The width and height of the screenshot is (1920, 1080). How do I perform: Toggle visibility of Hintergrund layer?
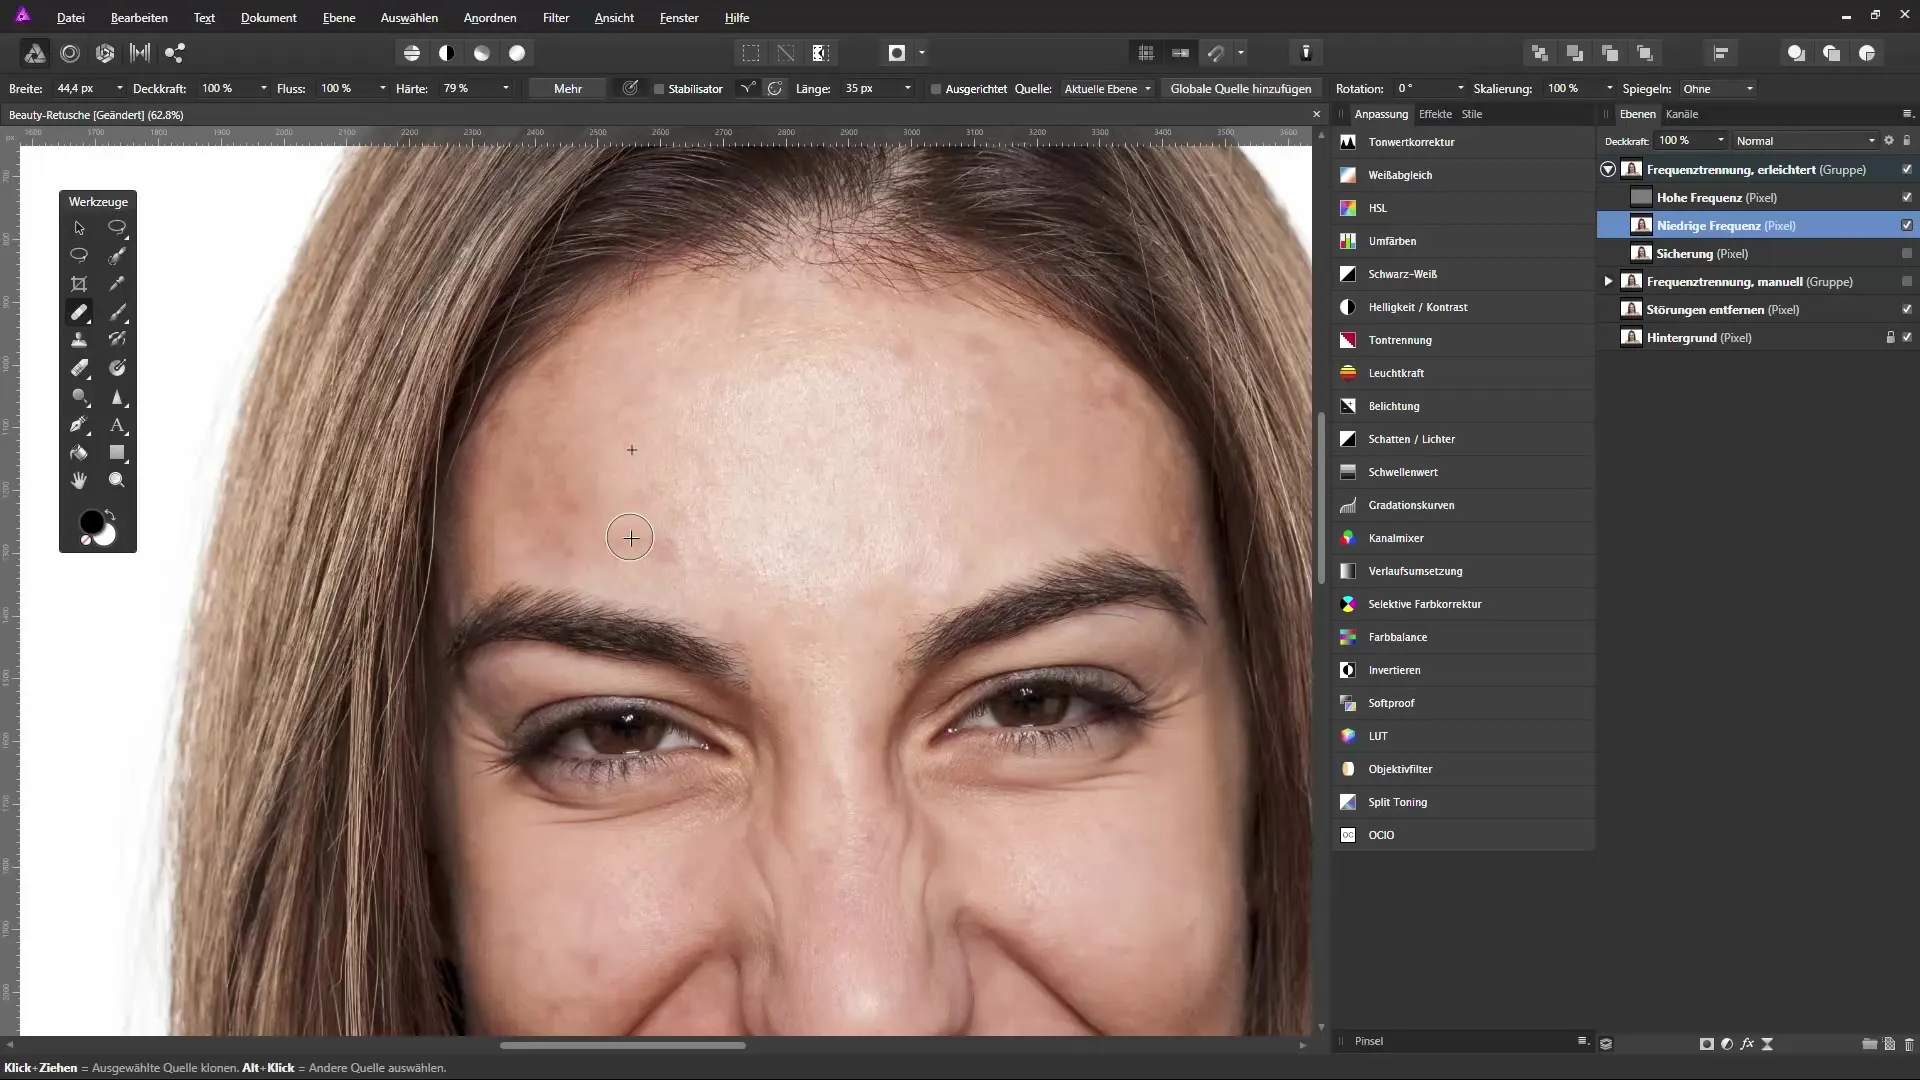(1907, 337)
